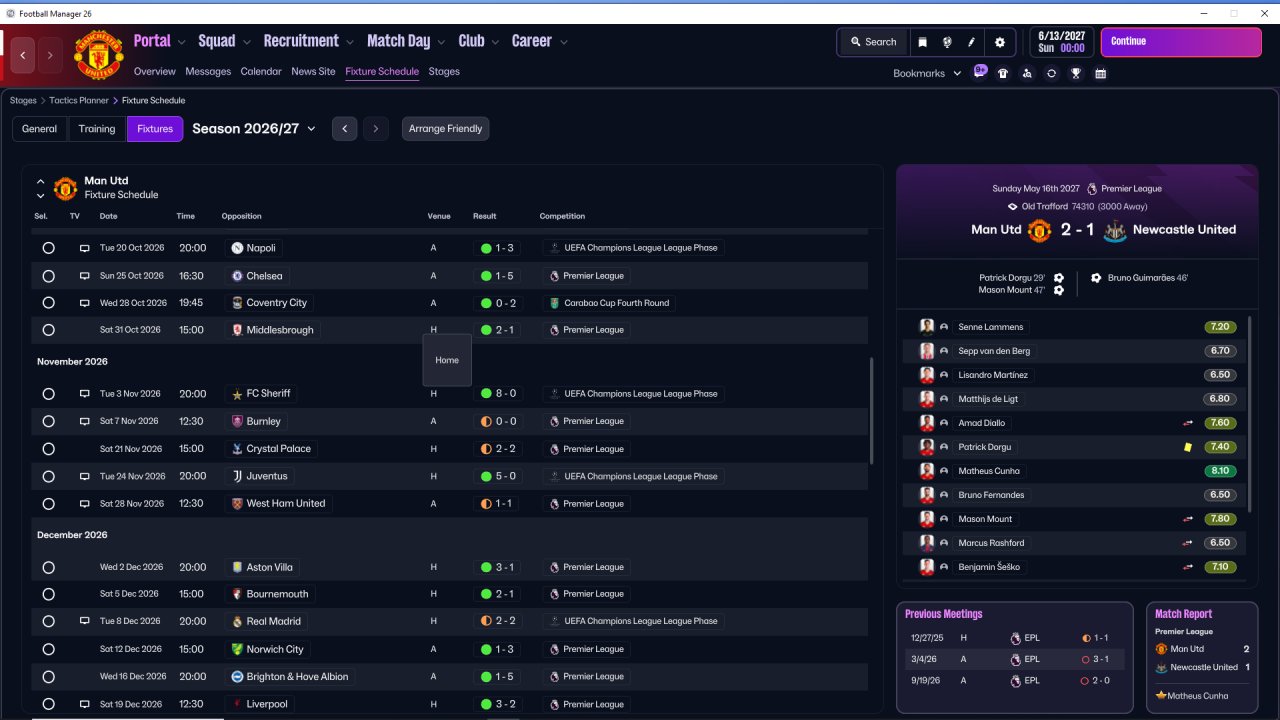Image resolution: width=1280 pixels, height=720 pixels.
Task: Click the Tactics Planner breadcrumb link
Action: [80, 101]
